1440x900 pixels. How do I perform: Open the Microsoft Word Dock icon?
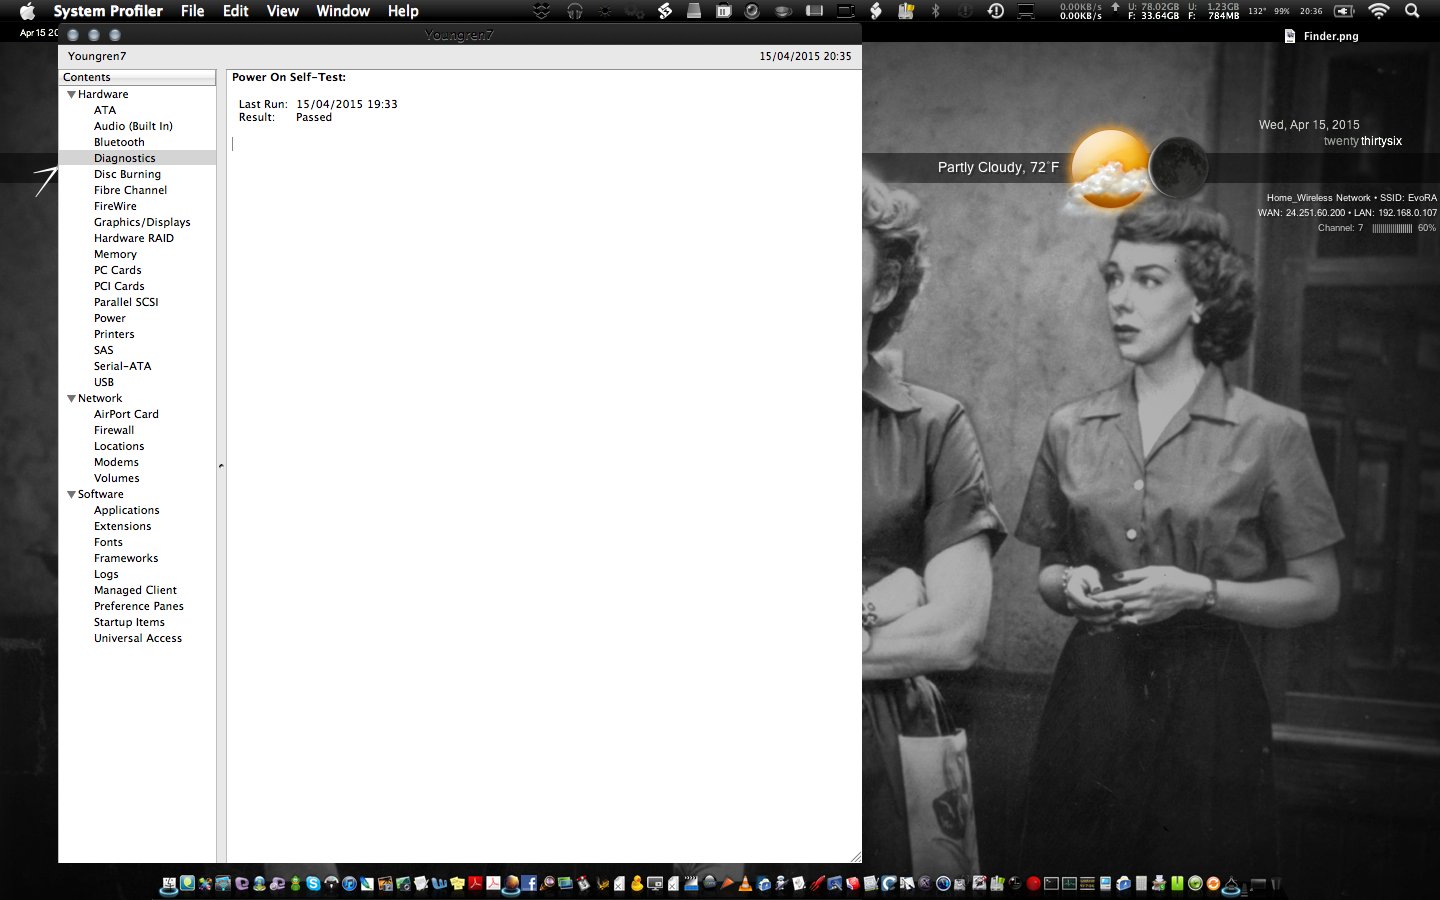[x=439, y=883]
